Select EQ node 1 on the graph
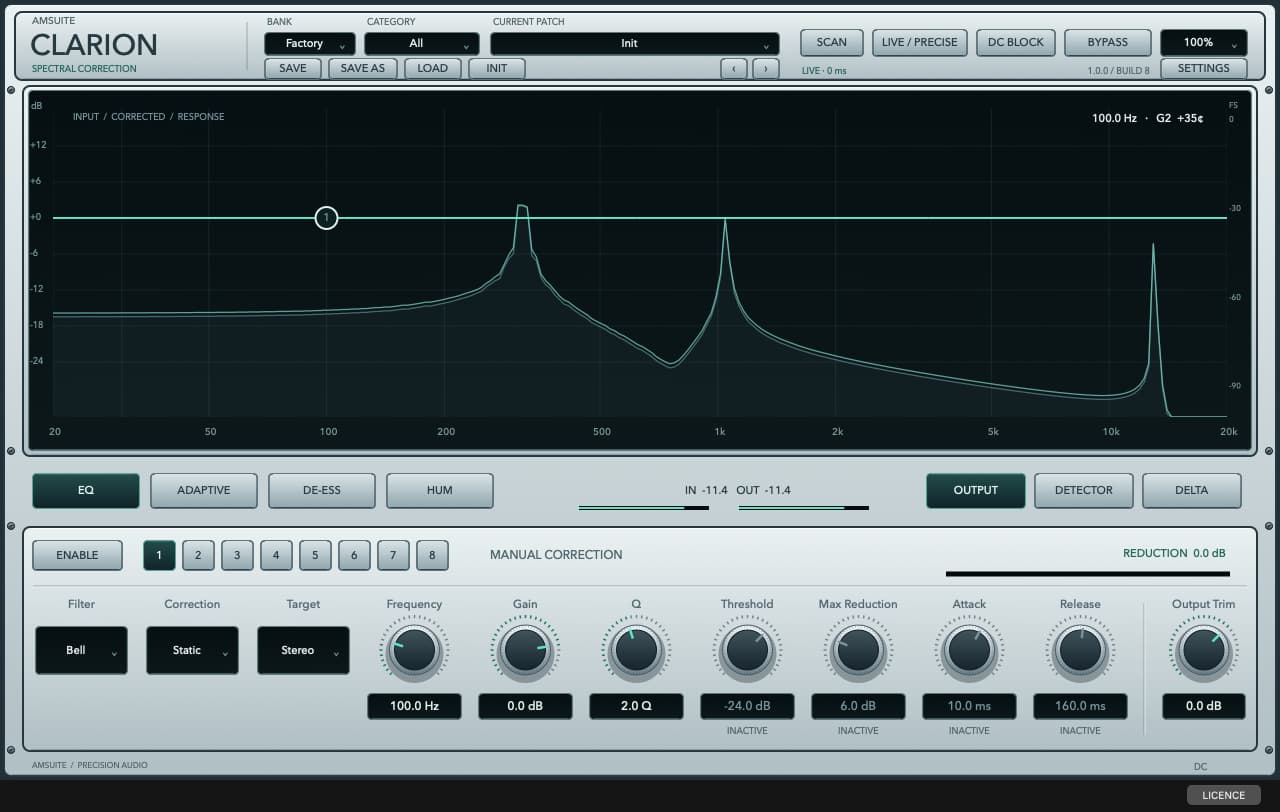This screenshot has height=812, width=1280. click(x=326, y=217)
